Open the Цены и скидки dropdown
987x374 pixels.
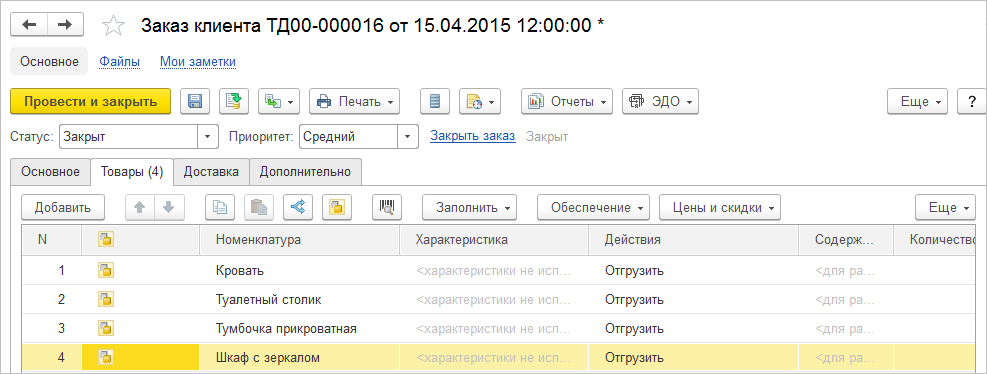[720, 207]
